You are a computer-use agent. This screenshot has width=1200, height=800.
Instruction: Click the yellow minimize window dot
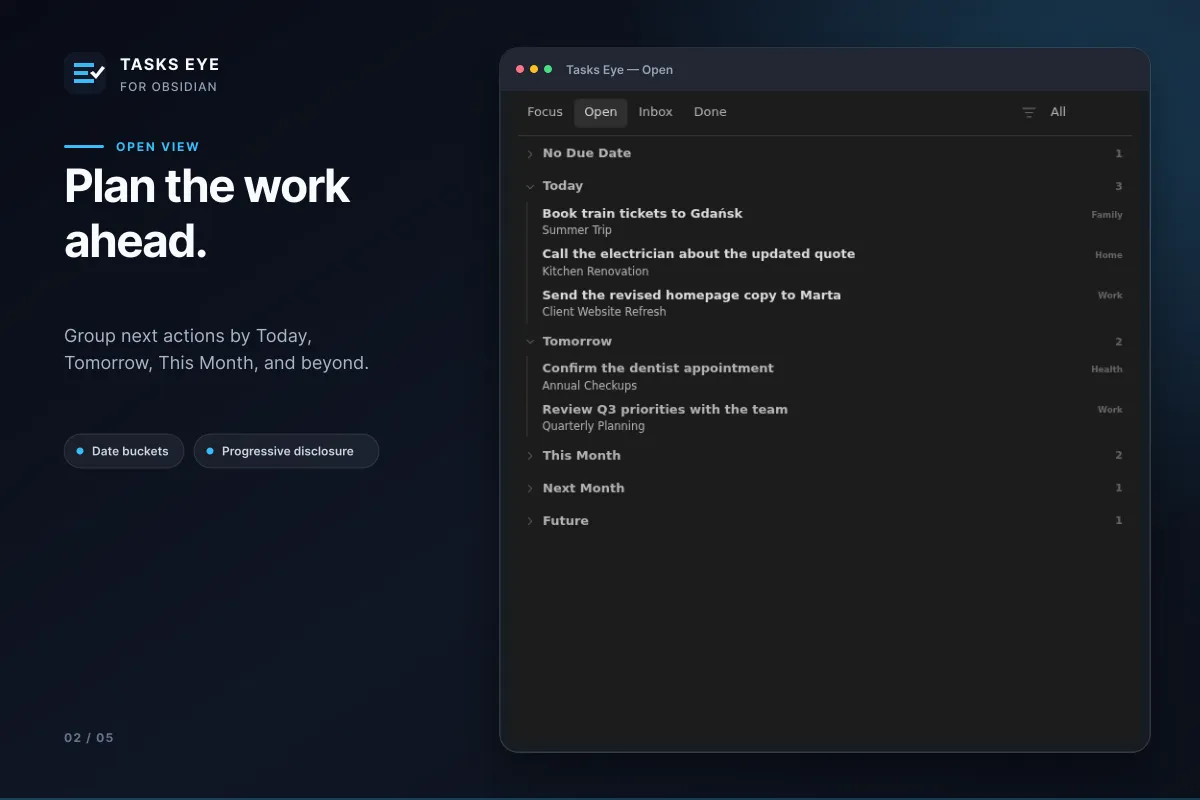point(534,69)
